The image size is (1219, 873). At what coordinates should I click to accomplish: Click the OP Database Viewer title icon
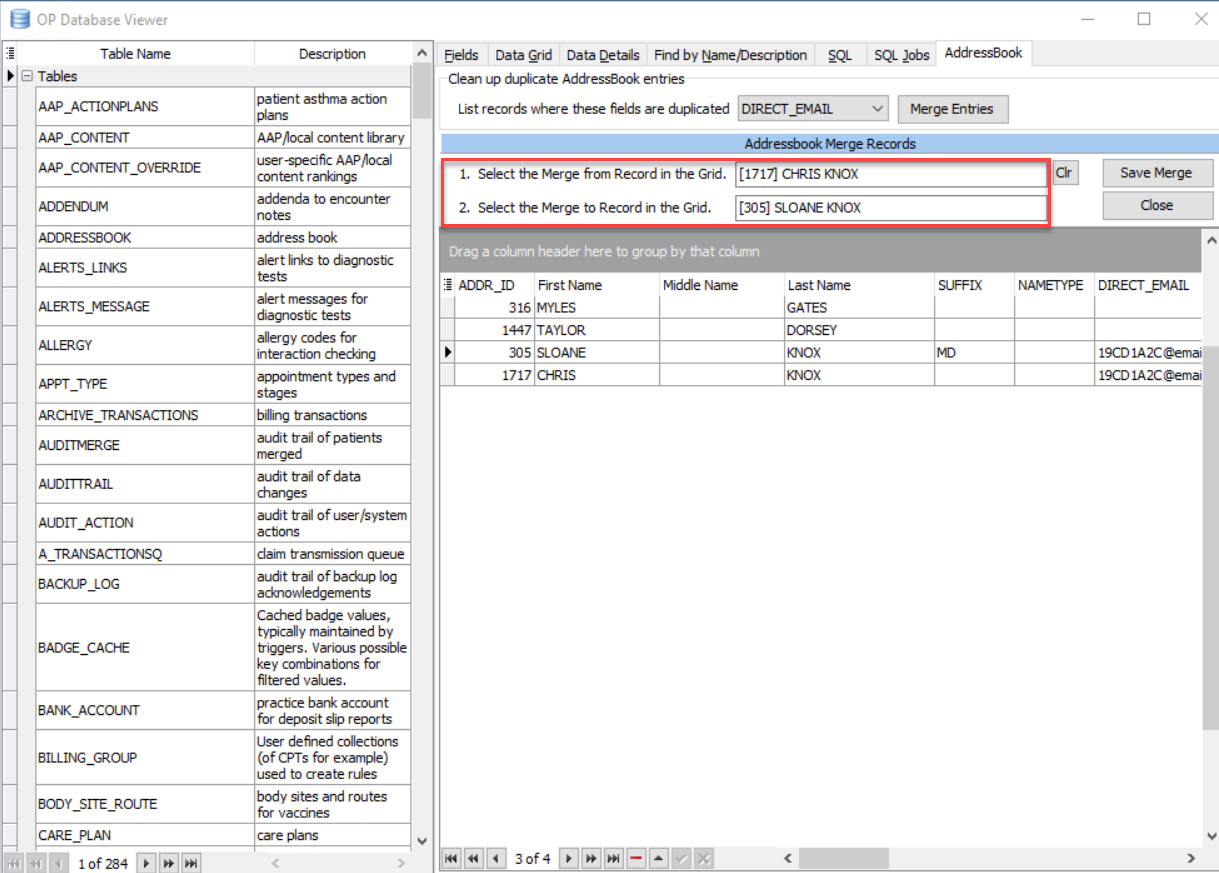(19, 19)
